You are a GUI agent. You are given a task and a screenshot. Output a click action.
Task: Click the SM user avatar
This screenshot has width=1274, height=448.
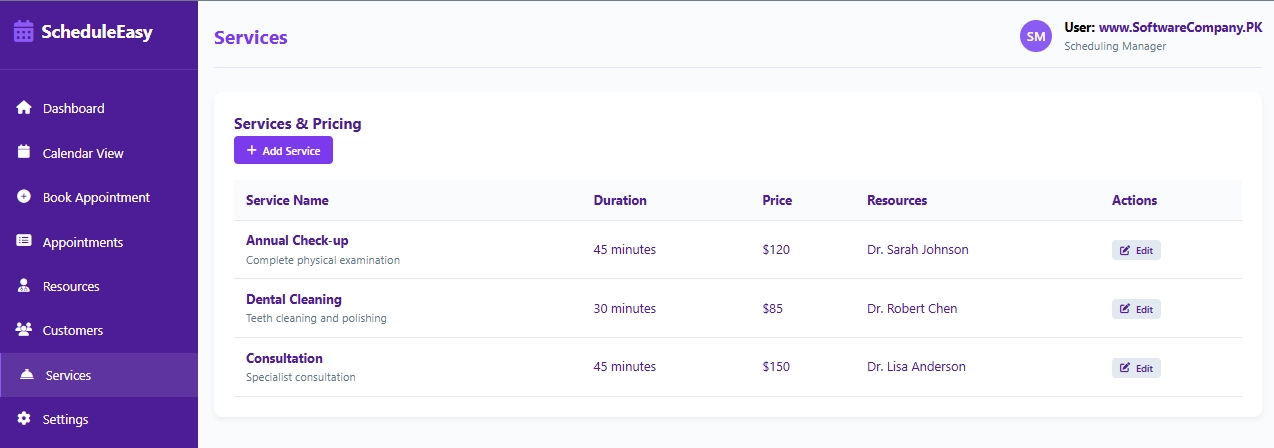point(1036,37)
